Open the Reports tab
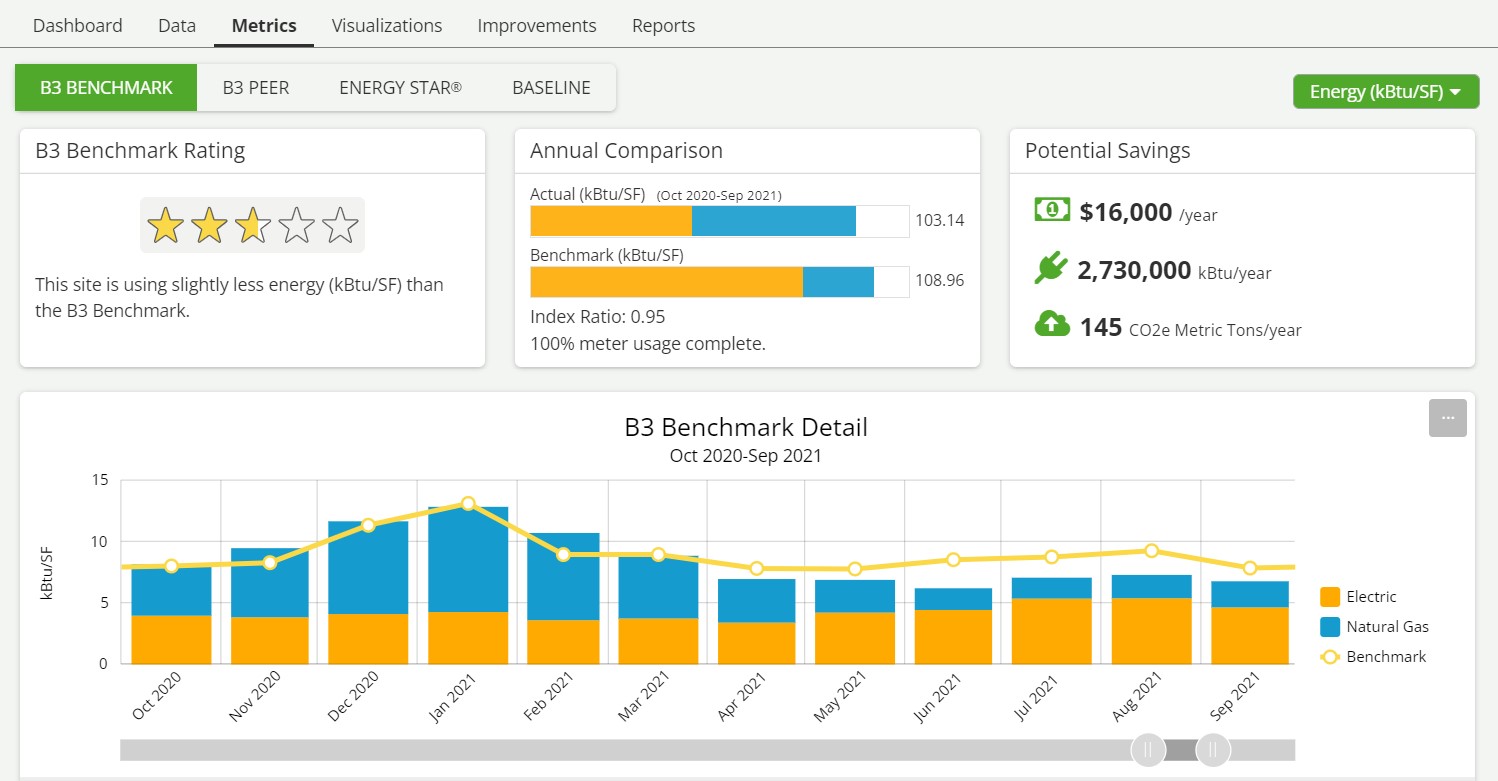This screenshot has height=781, width=1498. click(663, 25)
